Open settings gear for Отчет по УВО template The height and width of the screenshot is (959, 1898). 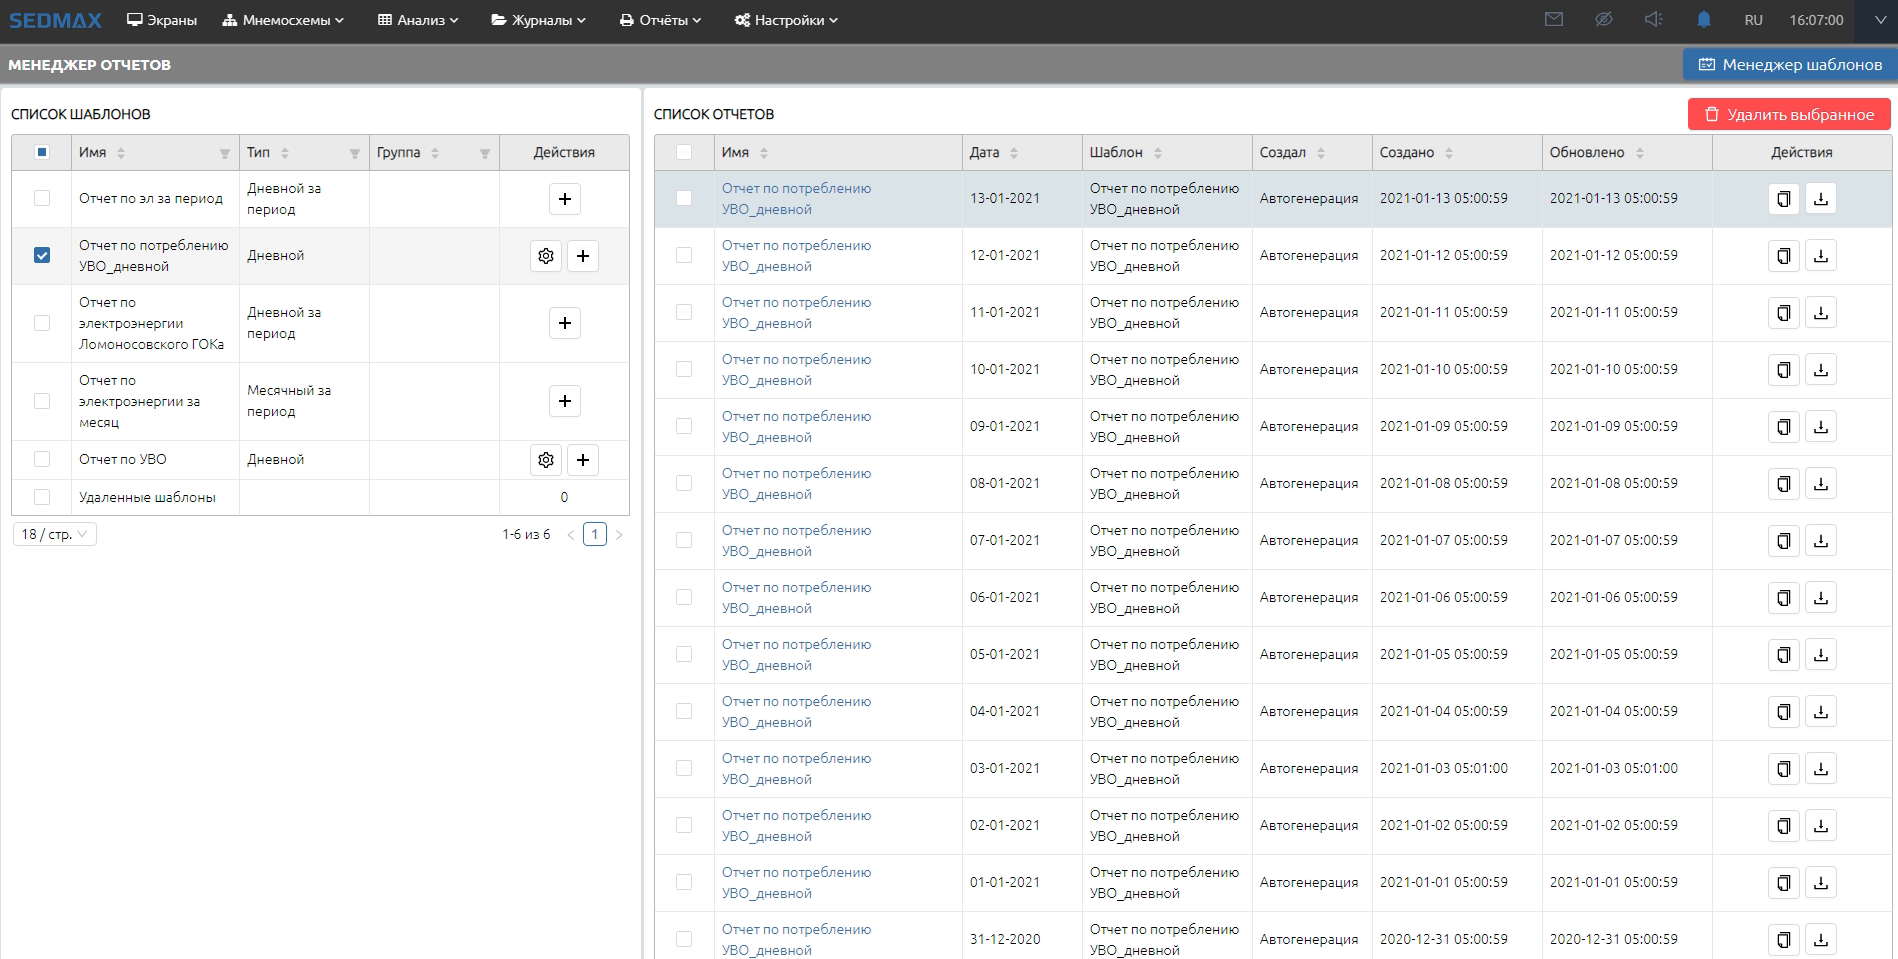pyautogui.click(x=545, y=460)
